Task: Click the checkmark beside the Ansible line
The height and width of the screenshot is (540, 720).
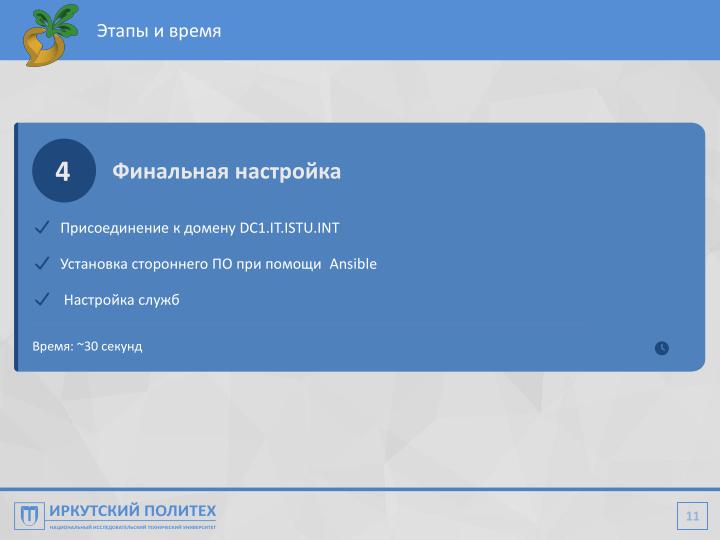Action: click(x=42, y=264)
